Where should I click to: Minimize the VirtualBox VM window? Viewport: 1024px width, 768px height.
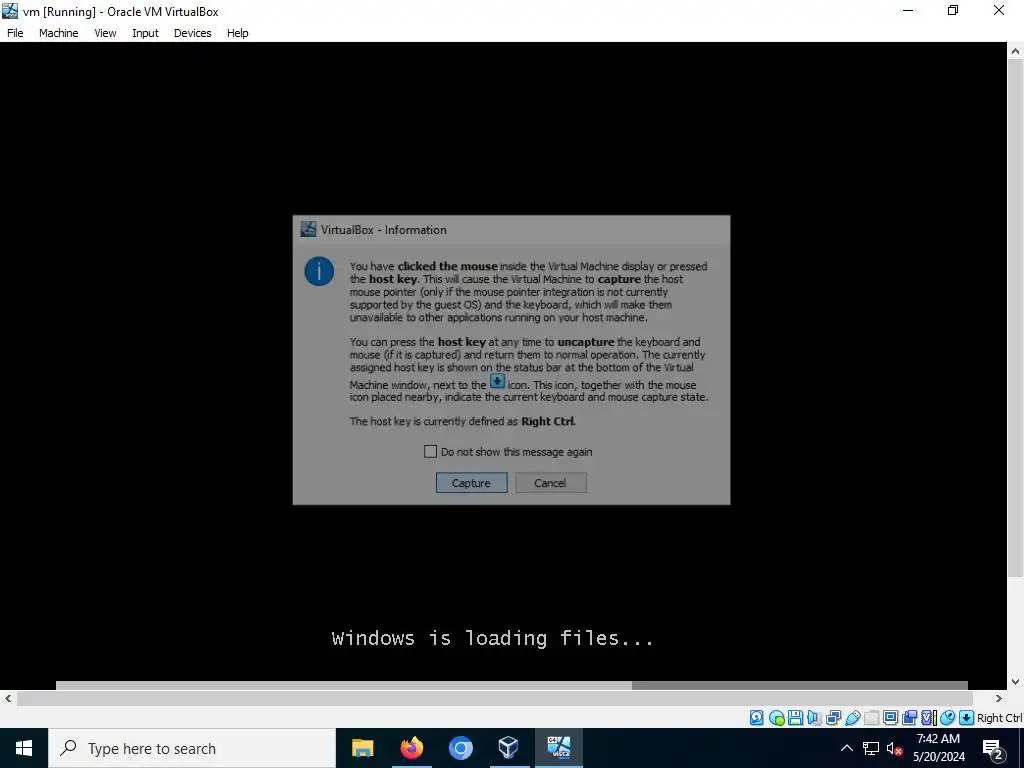[x=908, y=10]
